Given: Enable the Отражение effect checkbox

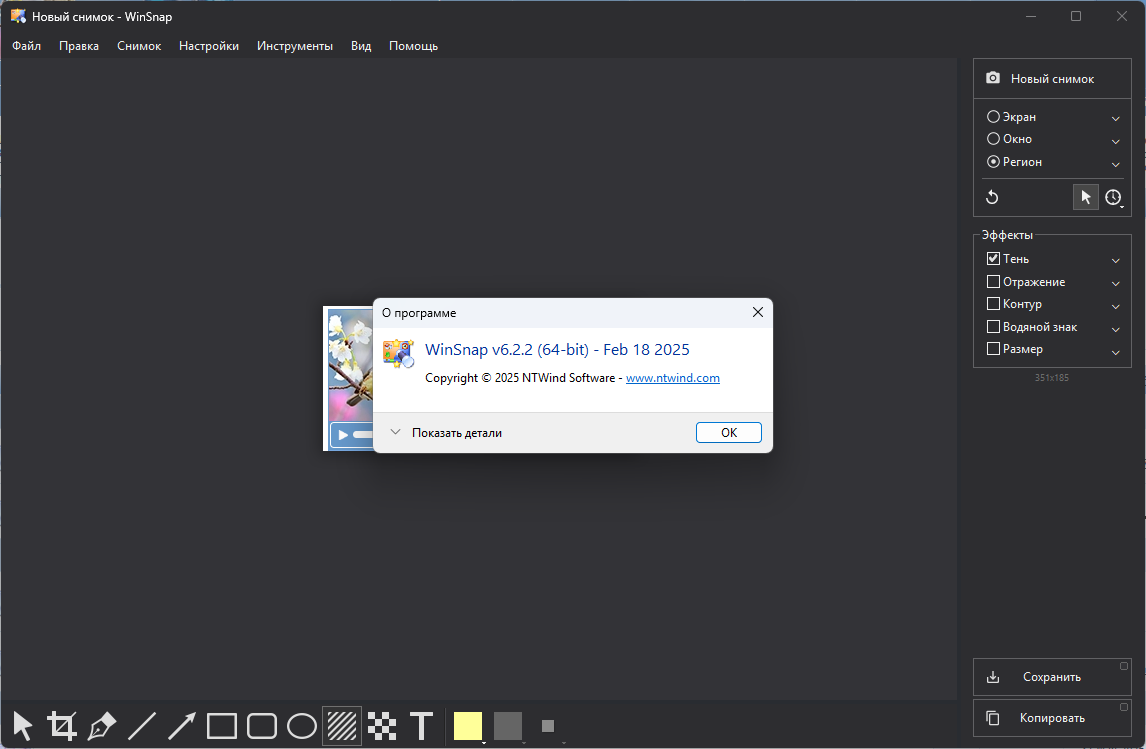Looking at the screenshot, I should [993, 282].
